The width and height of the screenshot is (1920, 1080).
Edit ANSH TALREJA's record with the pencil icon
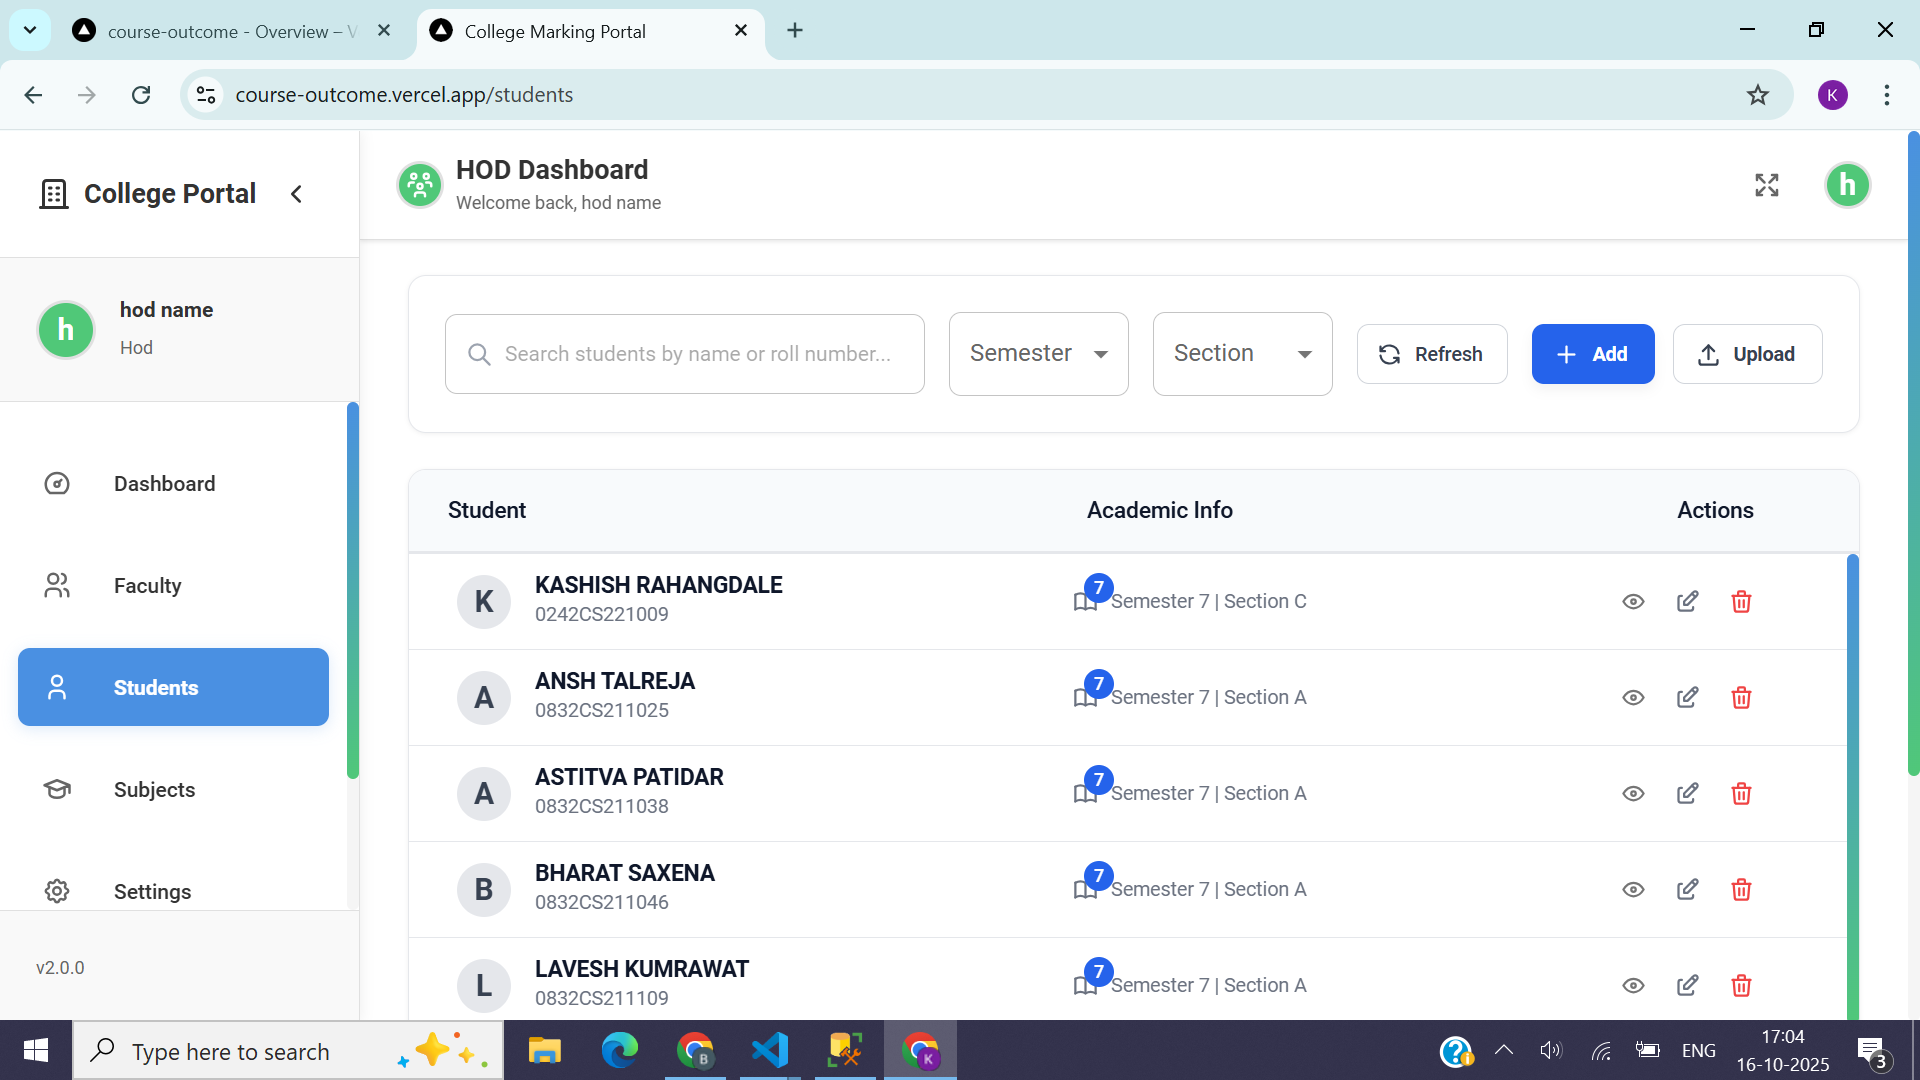[x=1687, y=697]
